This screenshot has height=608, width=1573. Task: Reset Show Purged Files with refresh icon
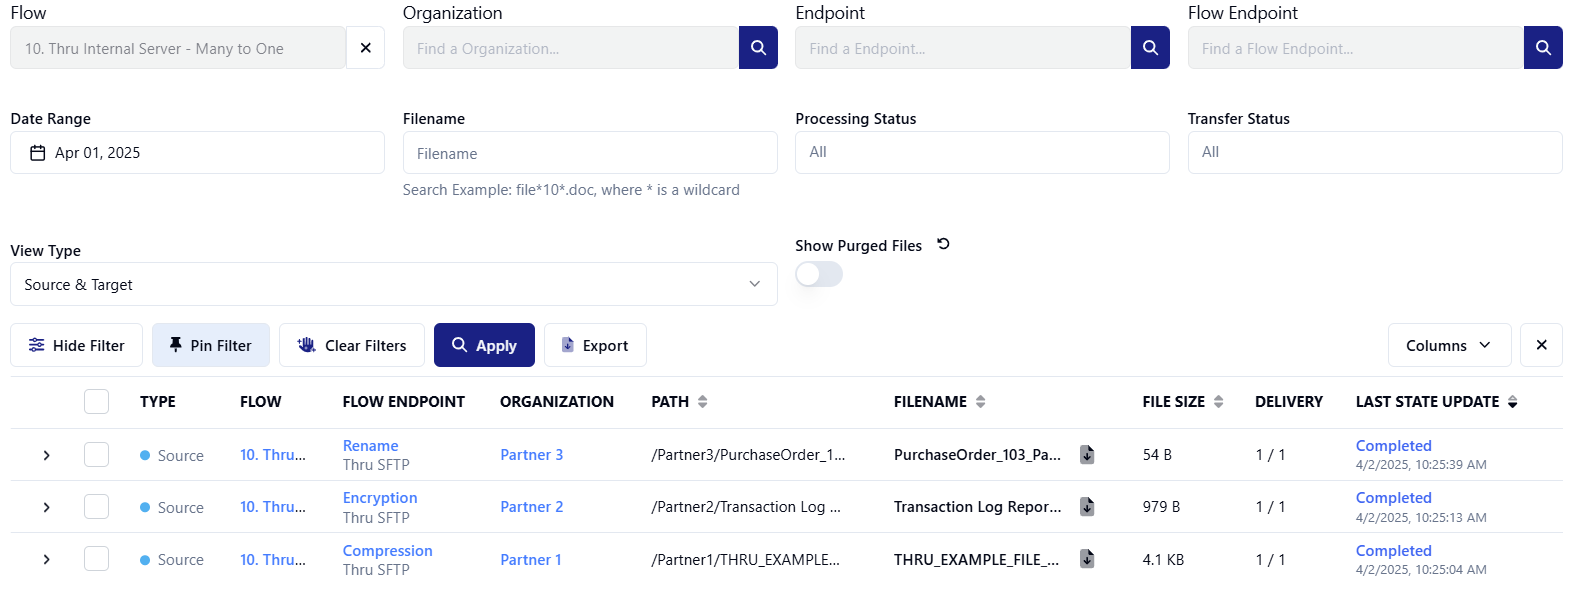(x=943, y=244)
